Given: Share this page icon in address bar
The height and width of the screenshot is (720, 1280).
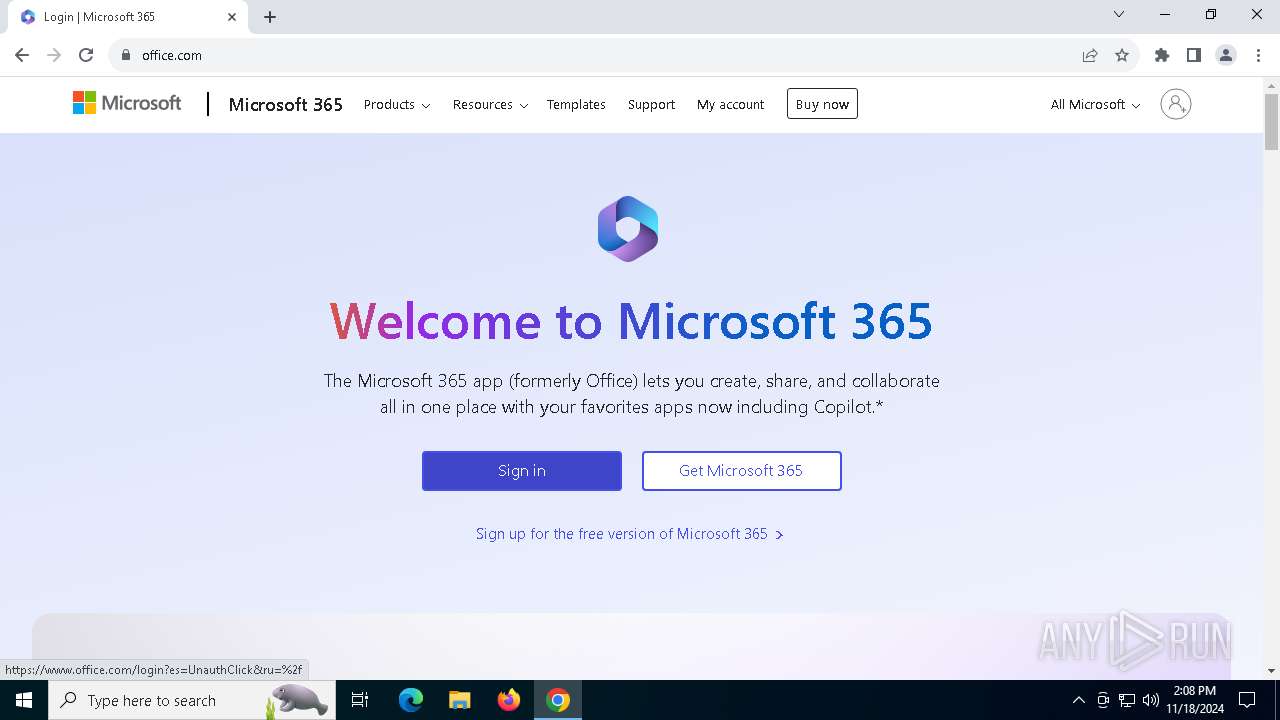Looking at the screenshot, I should pos(1090,55).
